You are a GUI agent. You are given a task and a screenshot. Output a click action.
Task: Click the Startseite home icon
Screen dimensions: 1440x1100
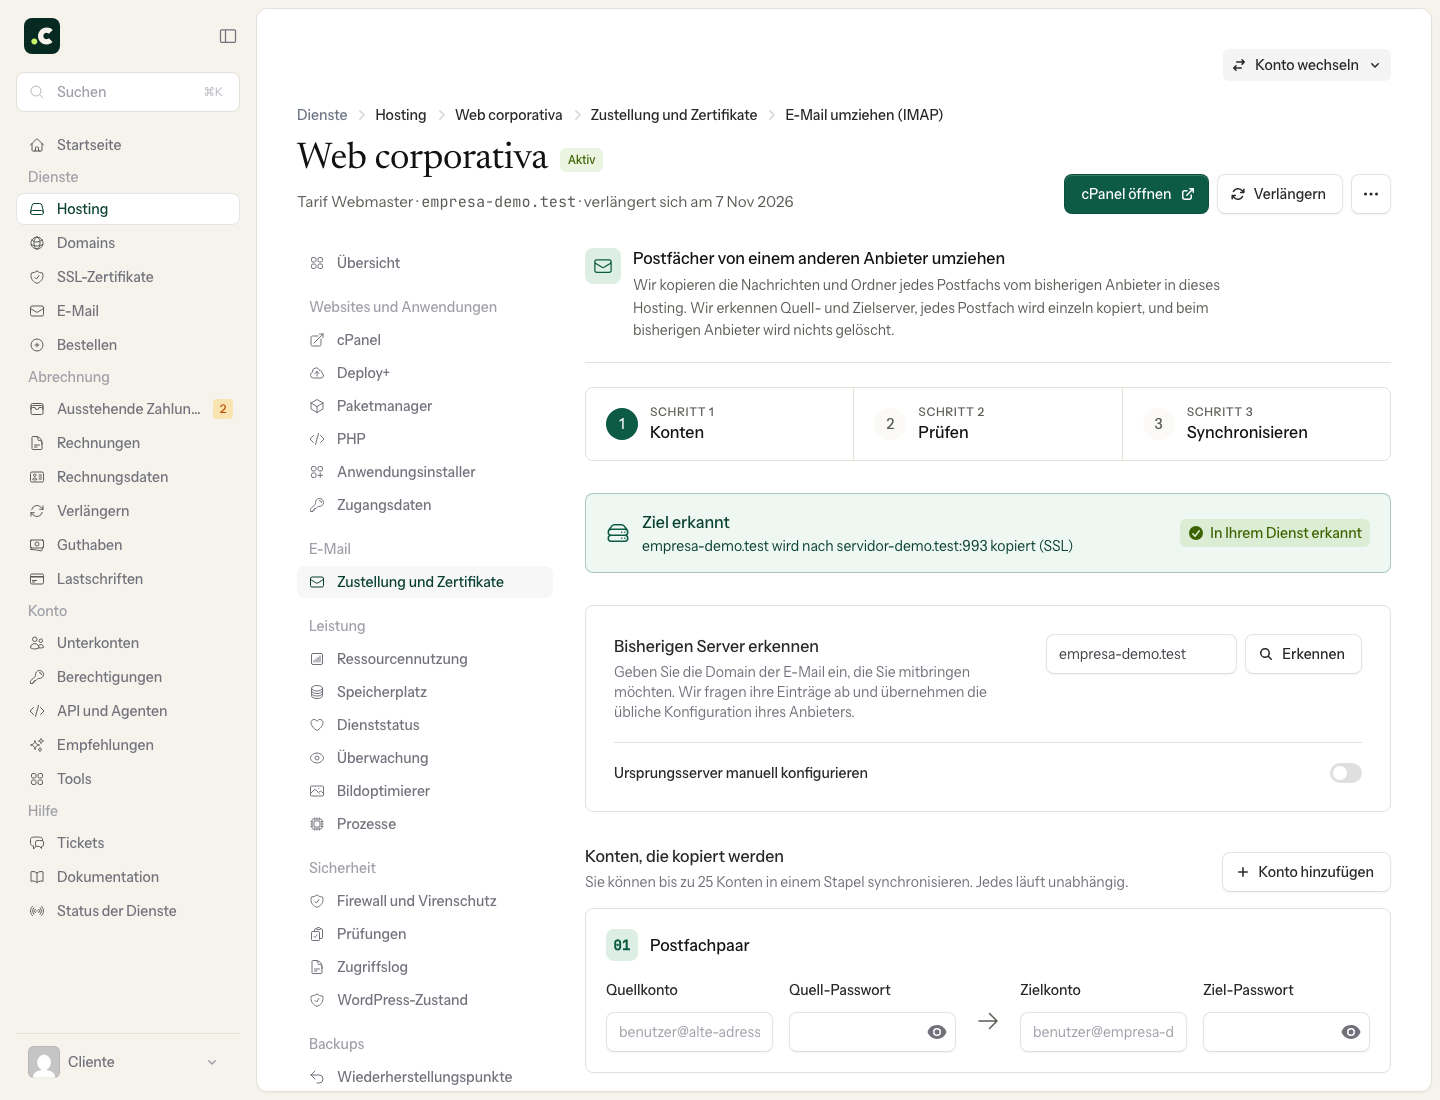(37, 145)
